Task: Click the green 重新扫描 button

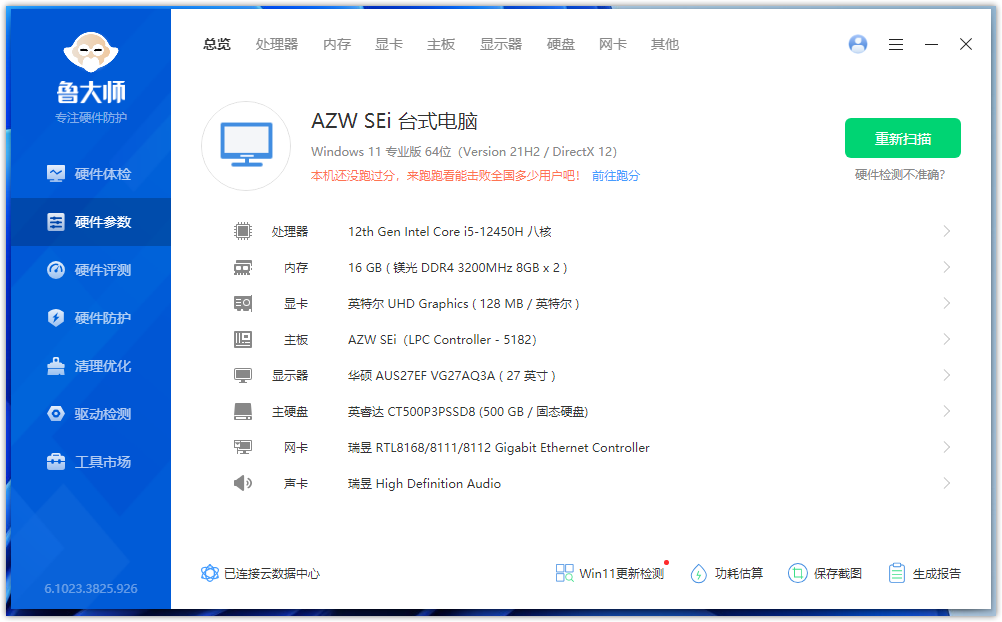Action: point(902,139)
